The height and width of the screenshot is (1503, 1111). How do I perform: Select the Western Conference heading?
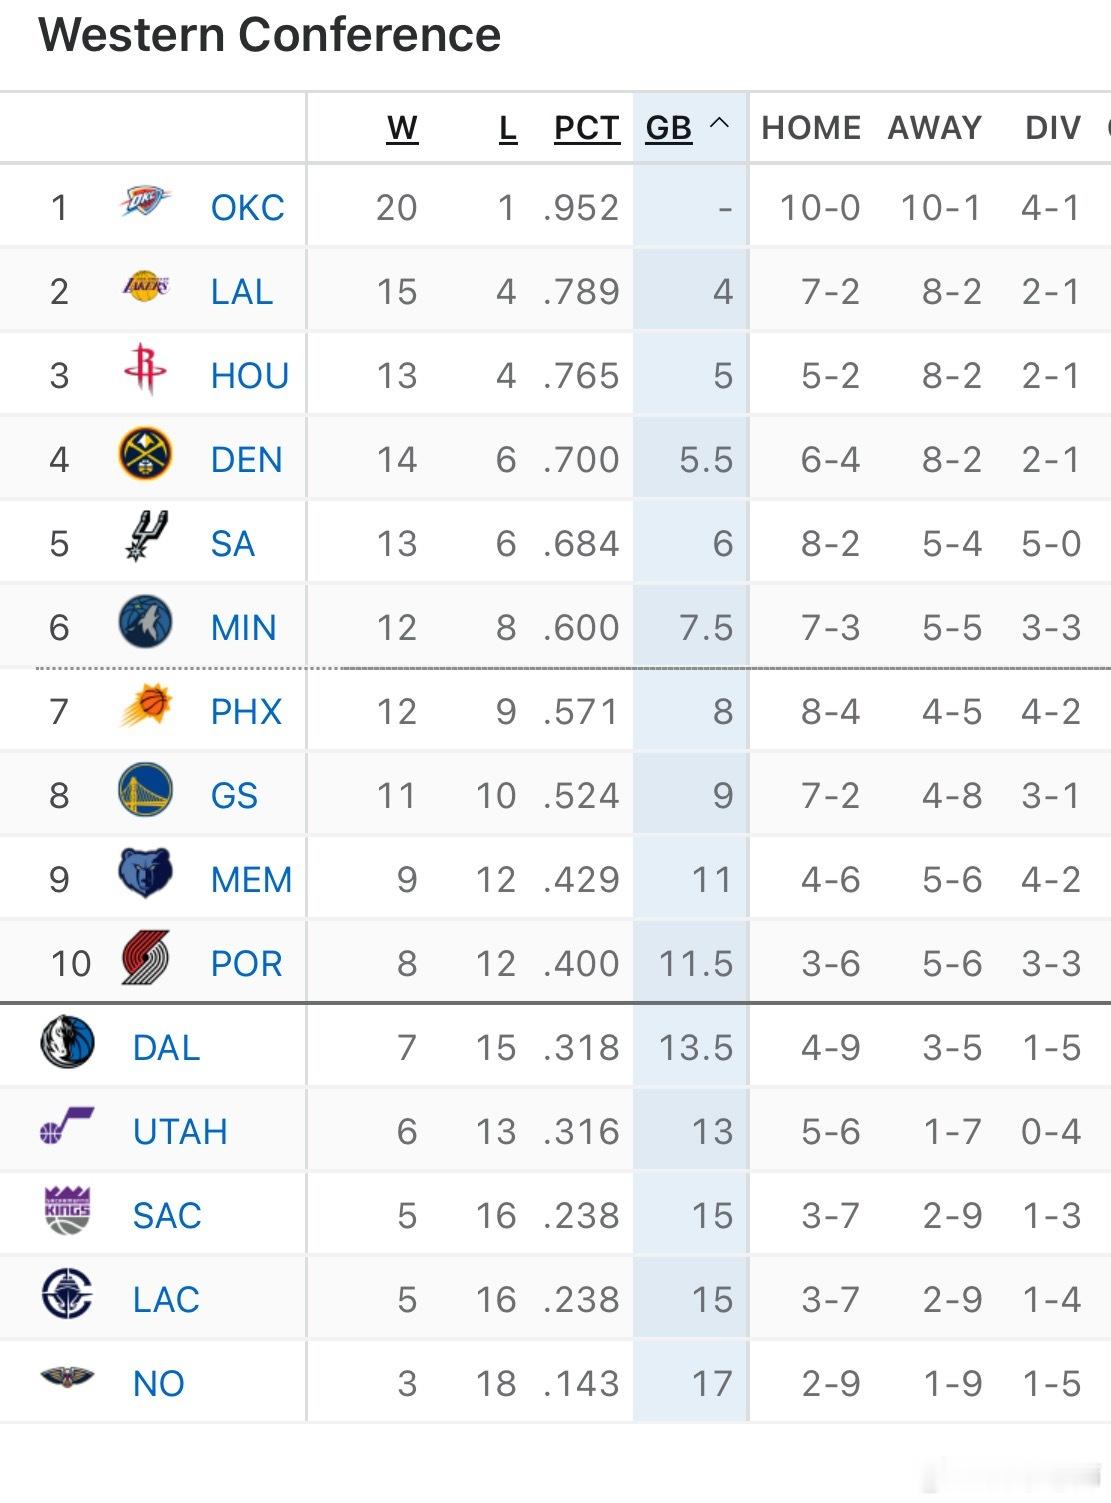[268, 34]
